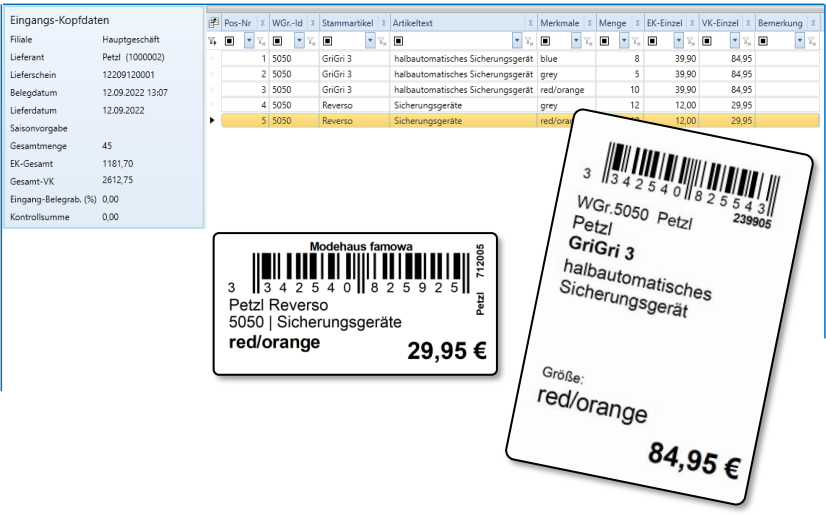Click the sigma summary icon for Merkmale column
Viewport: 826px width, 515px height.
(589, 23)
